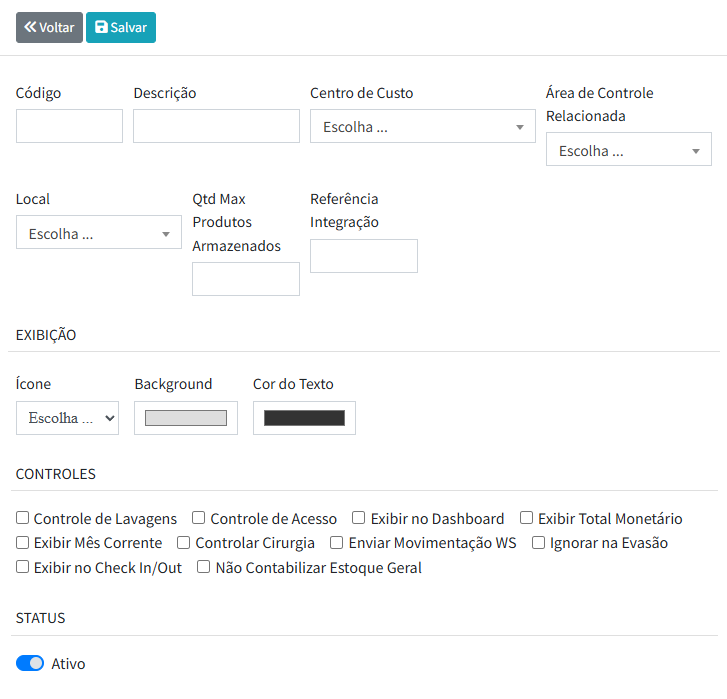Click the Descrição text field
Viewport: 727px width, 699px height.
tap(216, 126)
